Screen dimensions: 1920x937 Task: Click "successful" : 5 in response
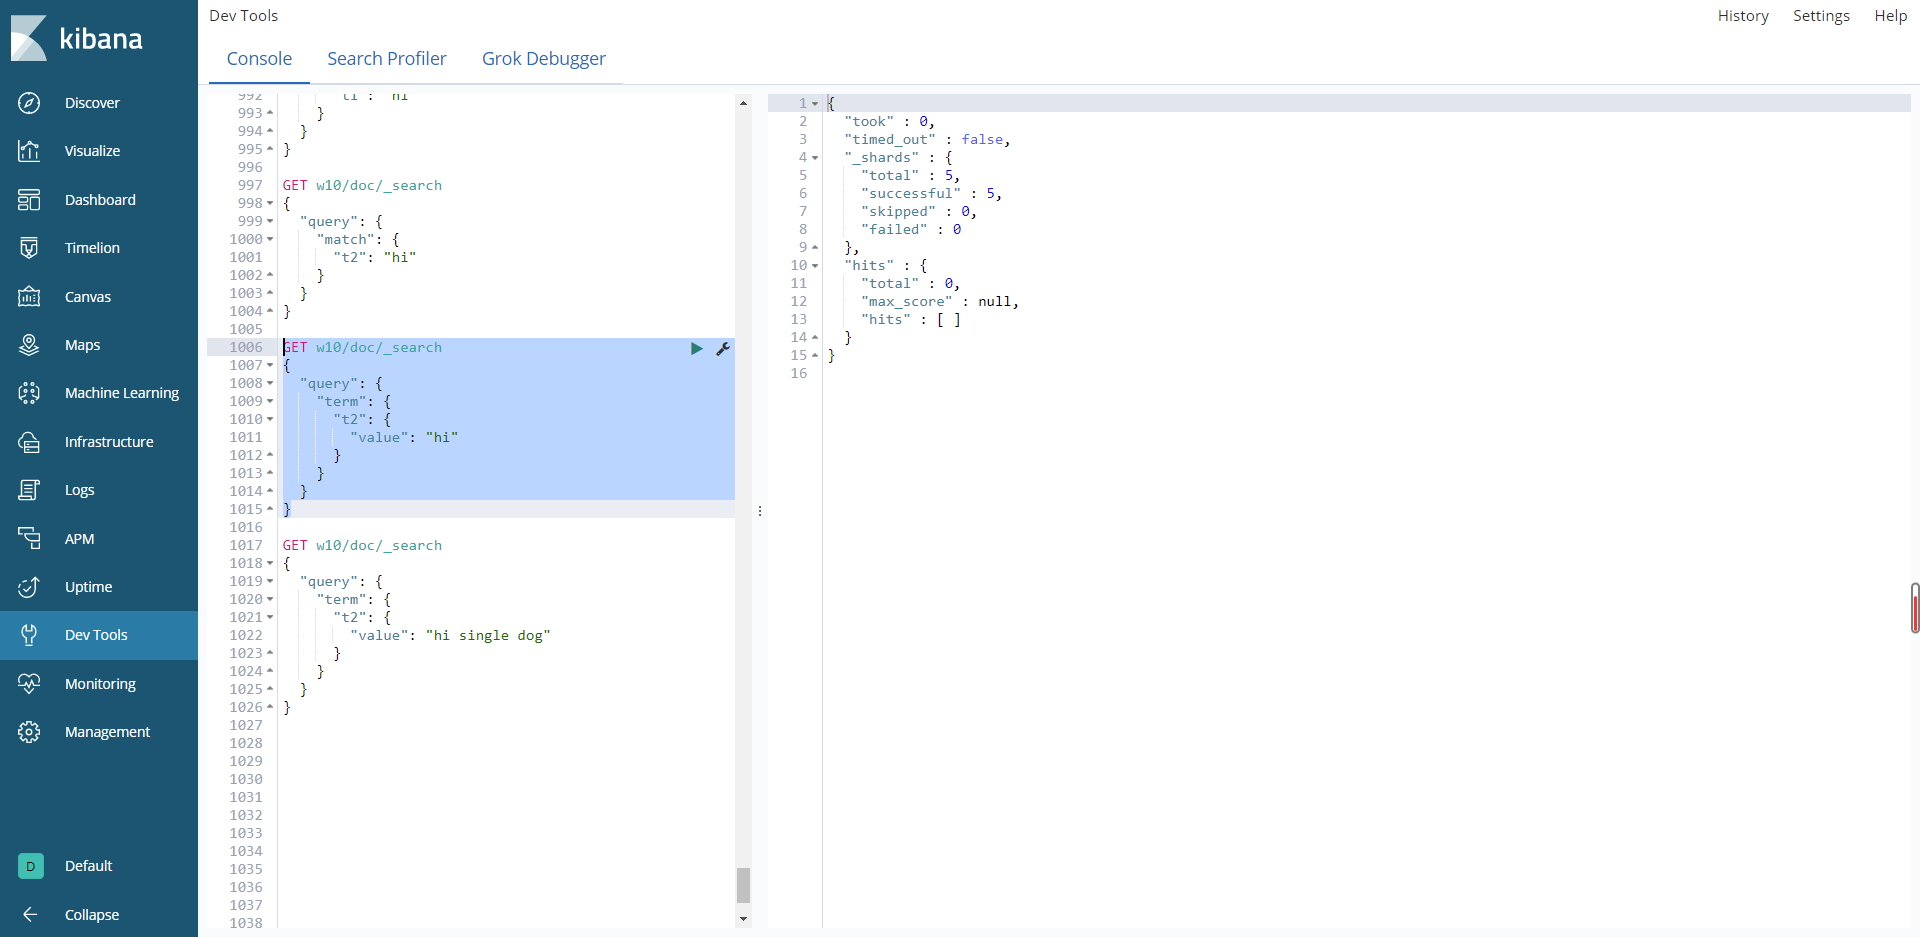click(931, 194)
